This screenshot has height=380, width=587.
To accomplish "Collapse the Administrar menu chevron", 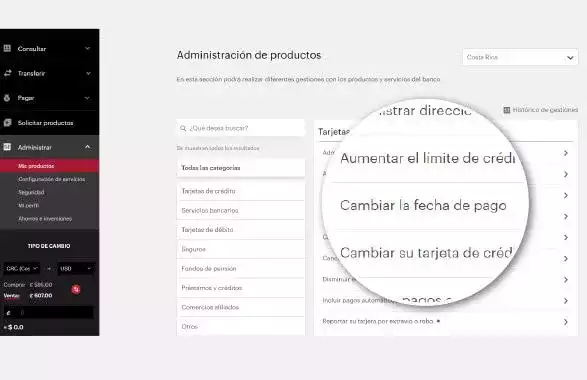I will [88, 147].
